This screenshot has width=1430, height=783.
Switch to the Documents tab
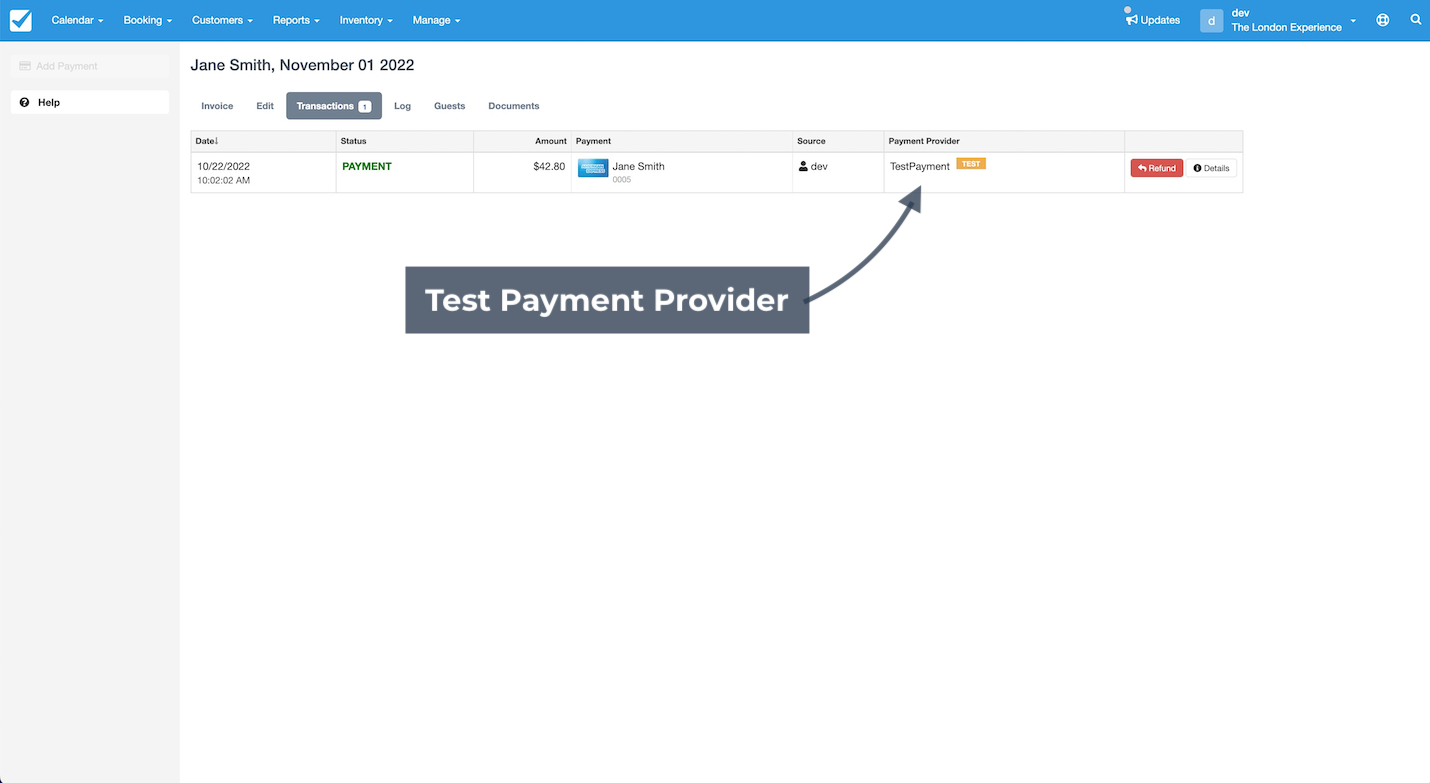(514, 106)
